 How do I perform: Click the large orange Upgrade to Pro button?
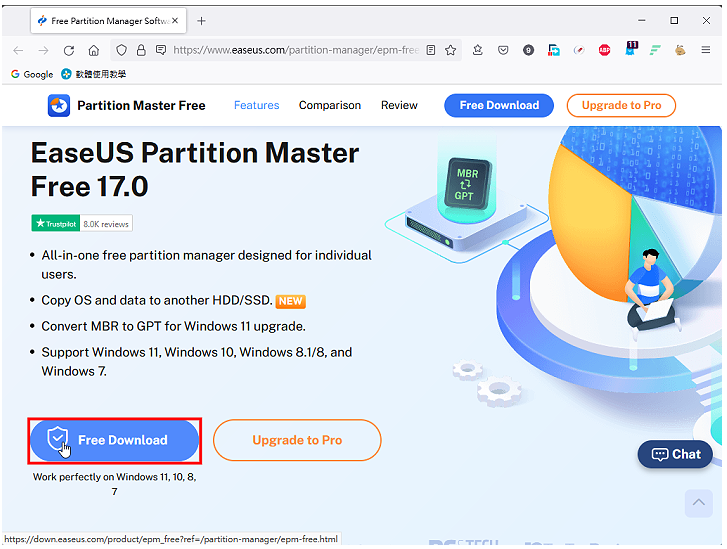[297, 440]
